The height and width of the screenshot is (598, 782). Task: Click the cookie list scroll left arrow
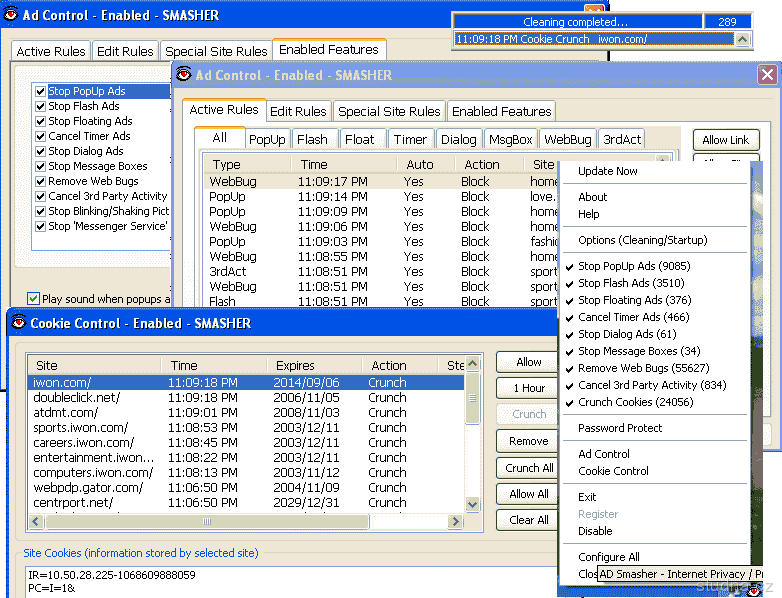[x=34, y=521]
